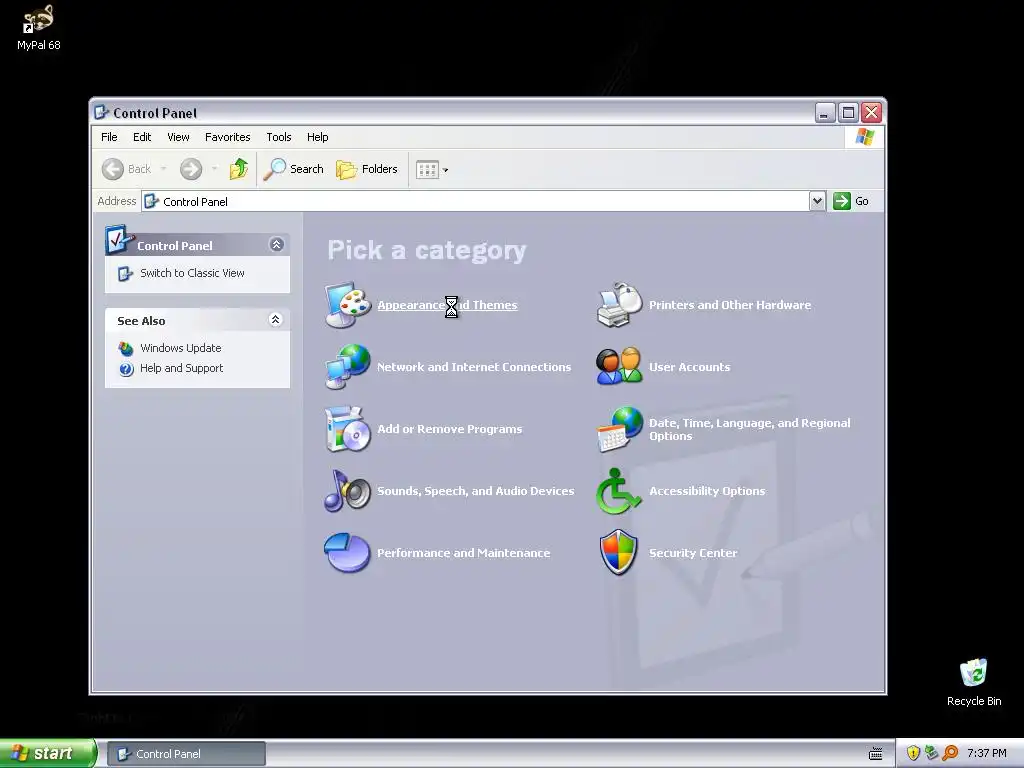Open the Views dropdown arrow
1024x768 pixels.
pyautogui.click(x=445, y=170)
